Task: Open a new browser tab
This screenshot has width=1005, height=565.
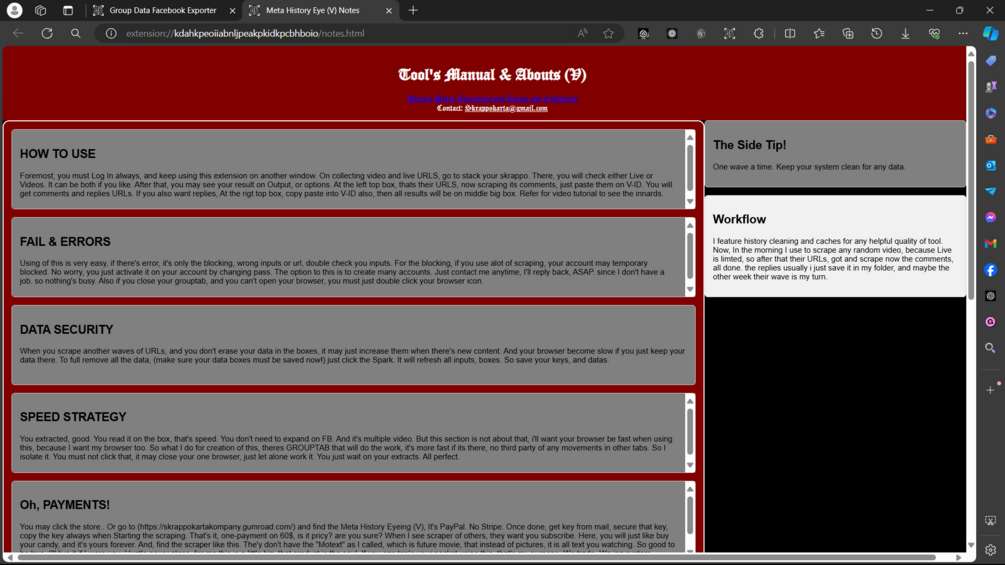Action: tap(413, 10)
